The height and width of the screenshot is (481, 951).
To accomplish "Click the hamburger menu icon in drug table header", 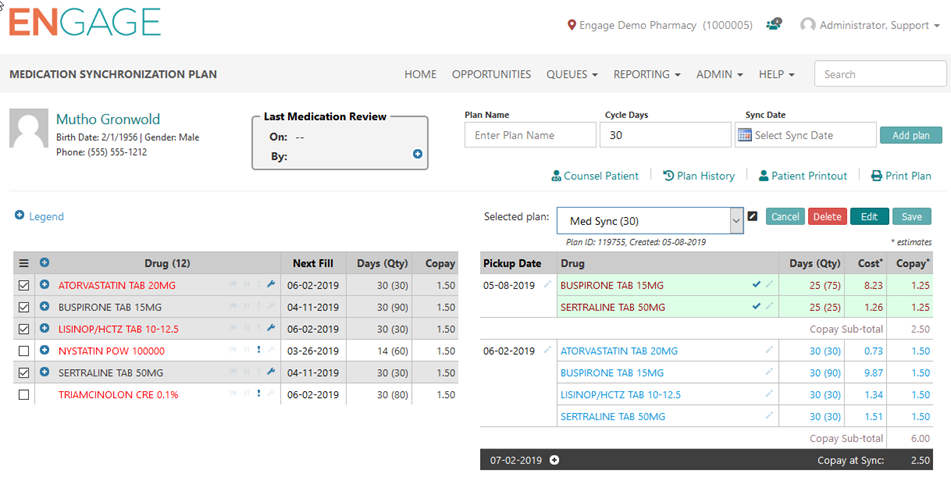I will click(x=24, y=263).
